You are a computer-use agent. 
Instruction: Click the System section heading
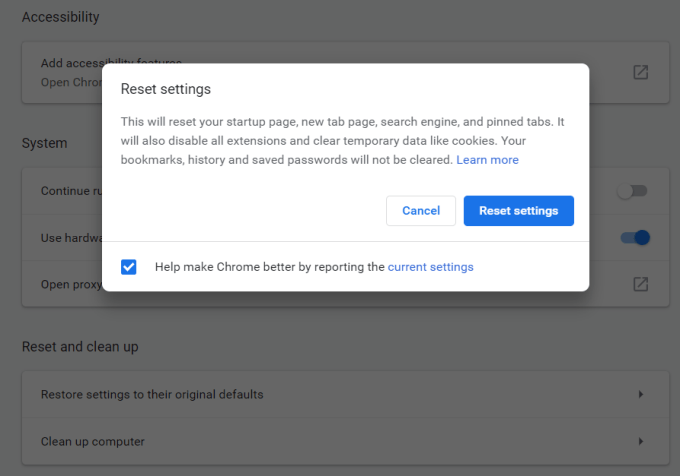click(x=45, y=143)
